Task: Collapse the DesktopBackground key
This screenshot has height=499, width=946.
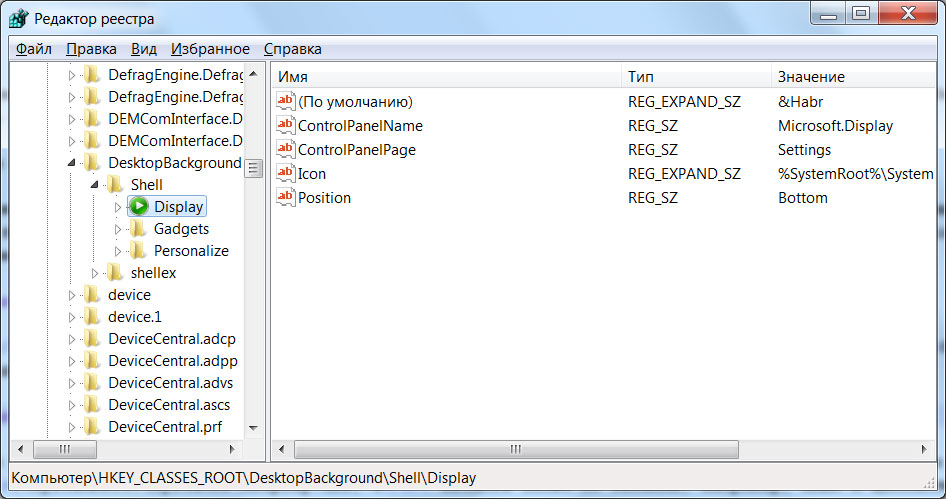Action: (x=72, y=162)
